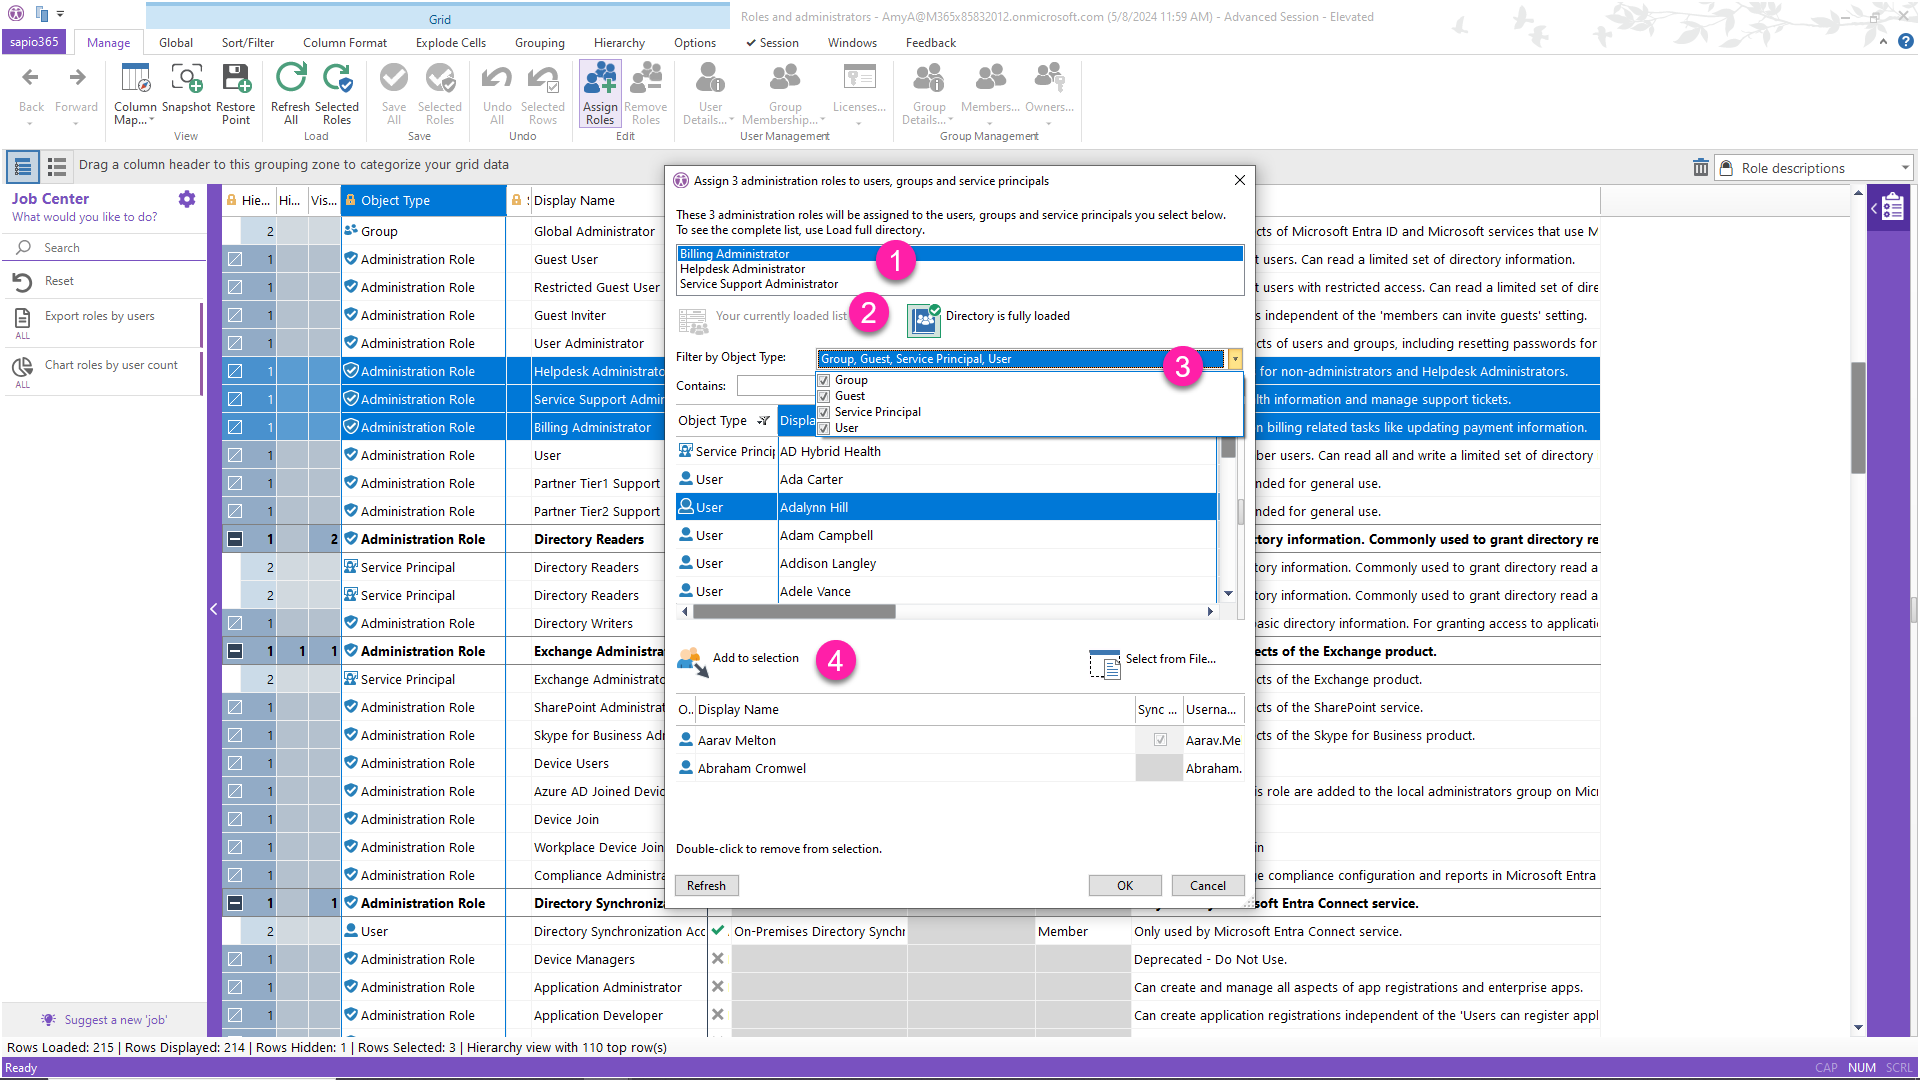The image size is (1920, 1080).
Task: Click OK in the assign roles dialog
Action: pos(1125,886)
